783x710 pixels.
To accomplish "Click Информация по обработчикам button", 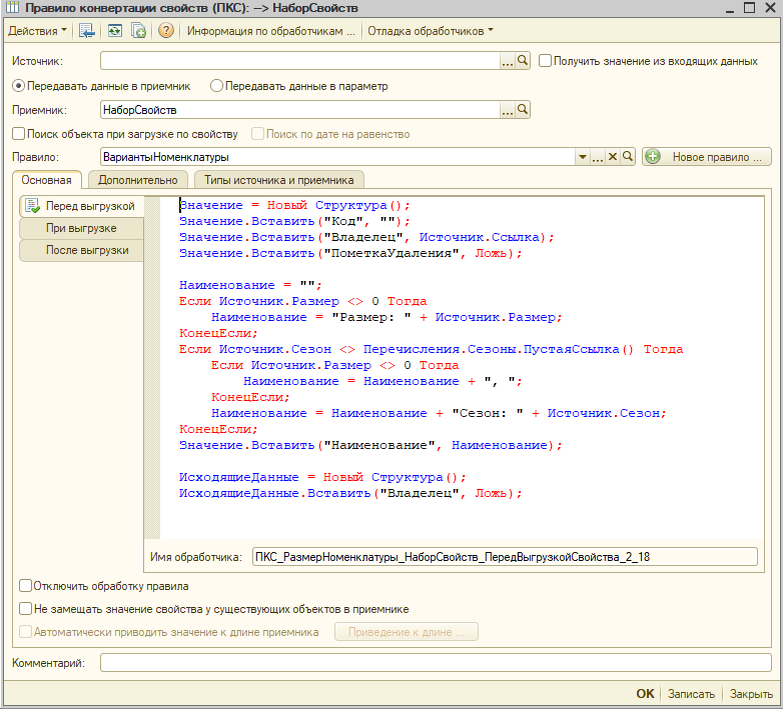I will tap(271, 31).
